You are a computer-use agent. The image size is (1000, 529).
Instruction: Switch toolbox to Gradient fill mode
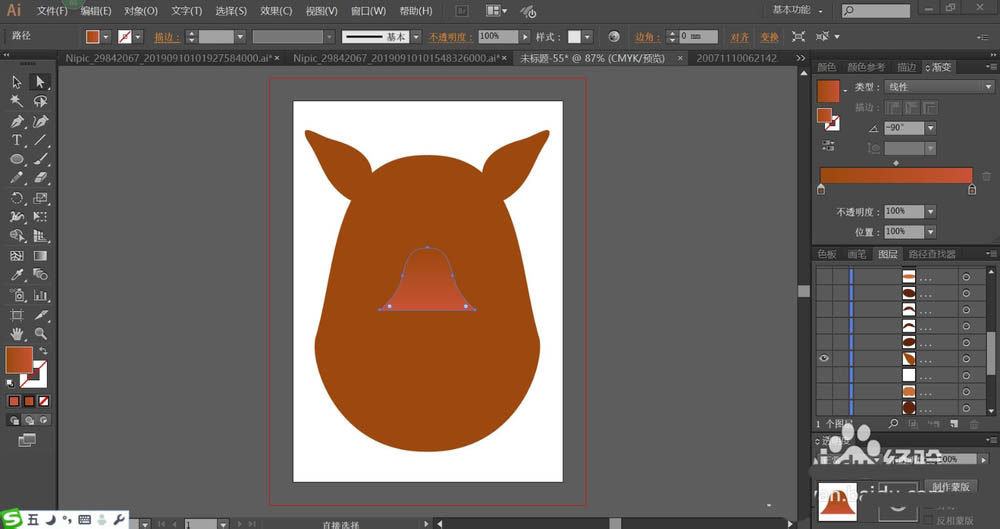pos(29,401)
